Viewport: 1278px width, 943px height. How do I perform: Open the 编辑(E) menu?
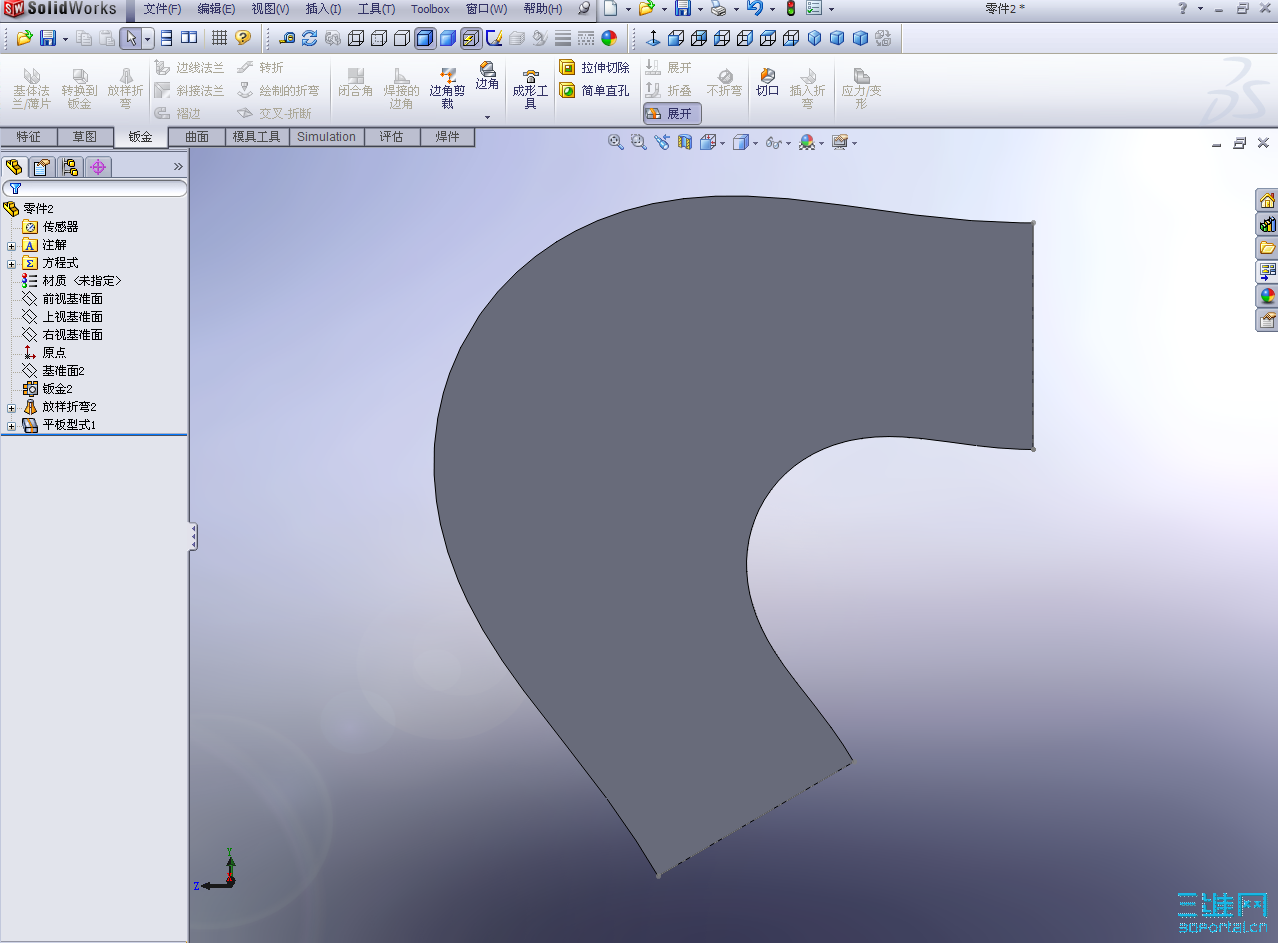(x=216, y=9)
